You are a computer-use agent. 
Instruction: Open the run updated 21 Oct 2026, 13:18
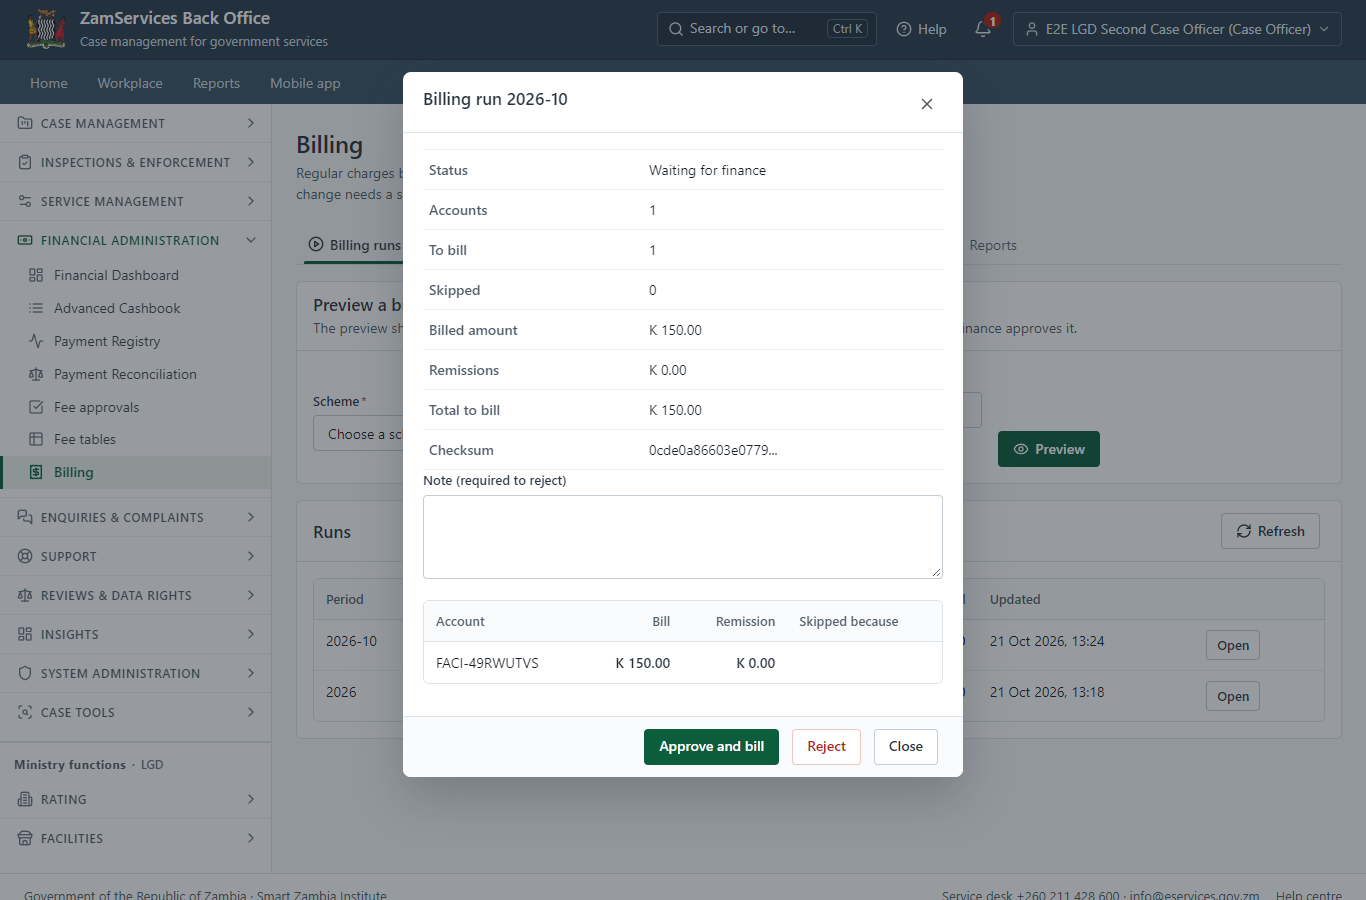pos(1233,697)
